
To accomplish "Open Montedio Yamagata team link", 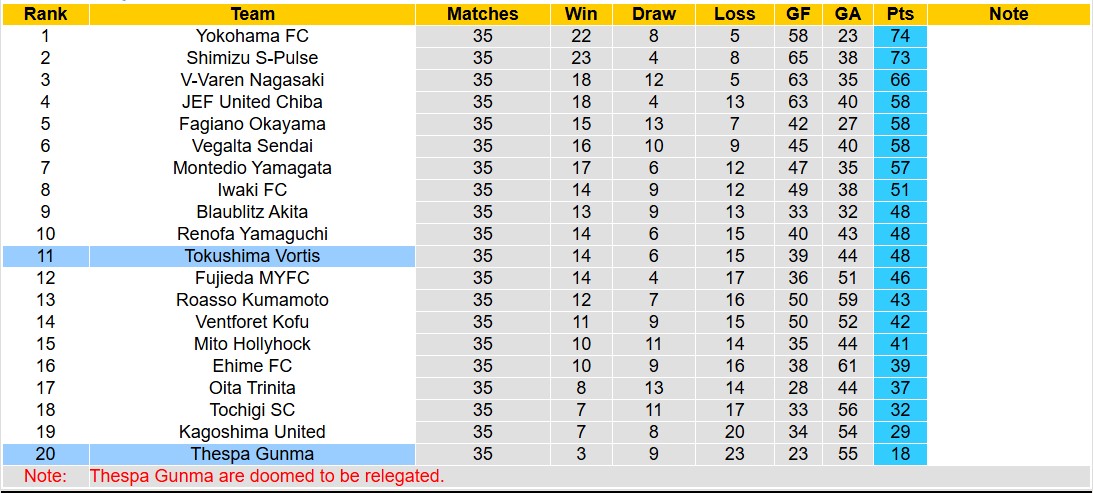I will (x=252, y=168).
